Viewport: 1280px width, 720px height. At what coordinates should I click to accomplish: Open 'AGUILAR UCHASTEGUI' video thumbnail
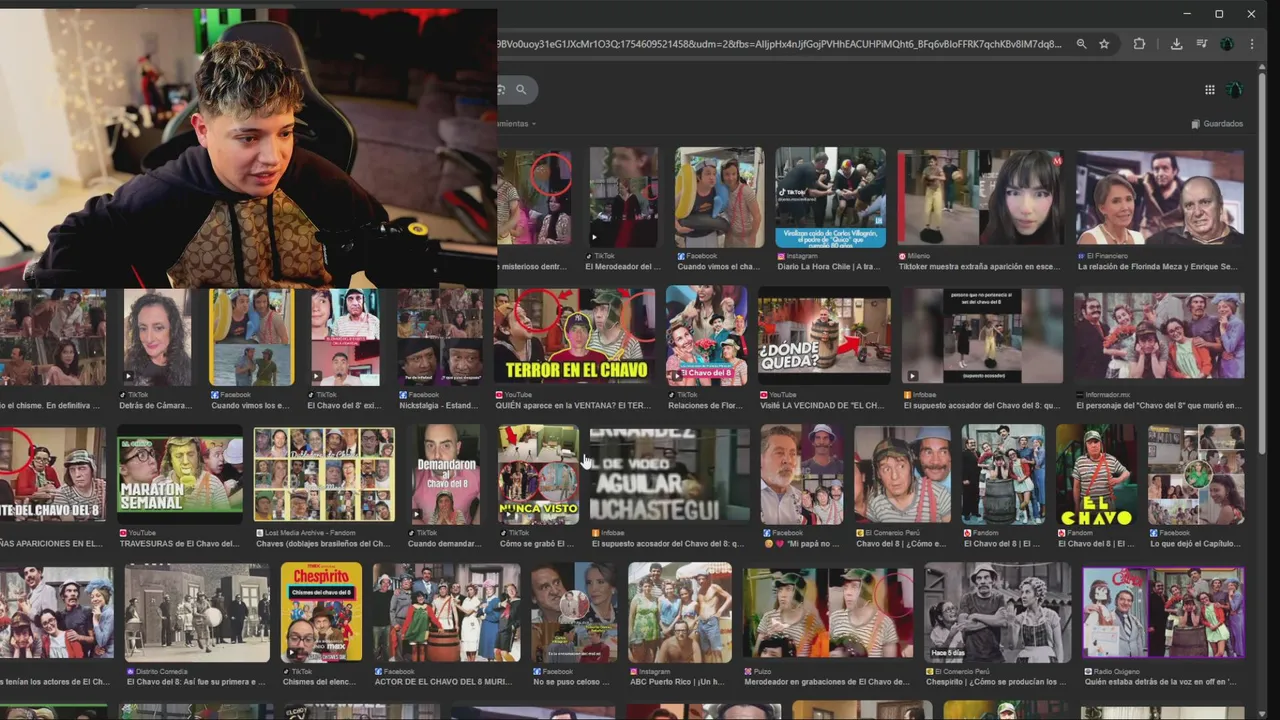(x=670, y=474)
